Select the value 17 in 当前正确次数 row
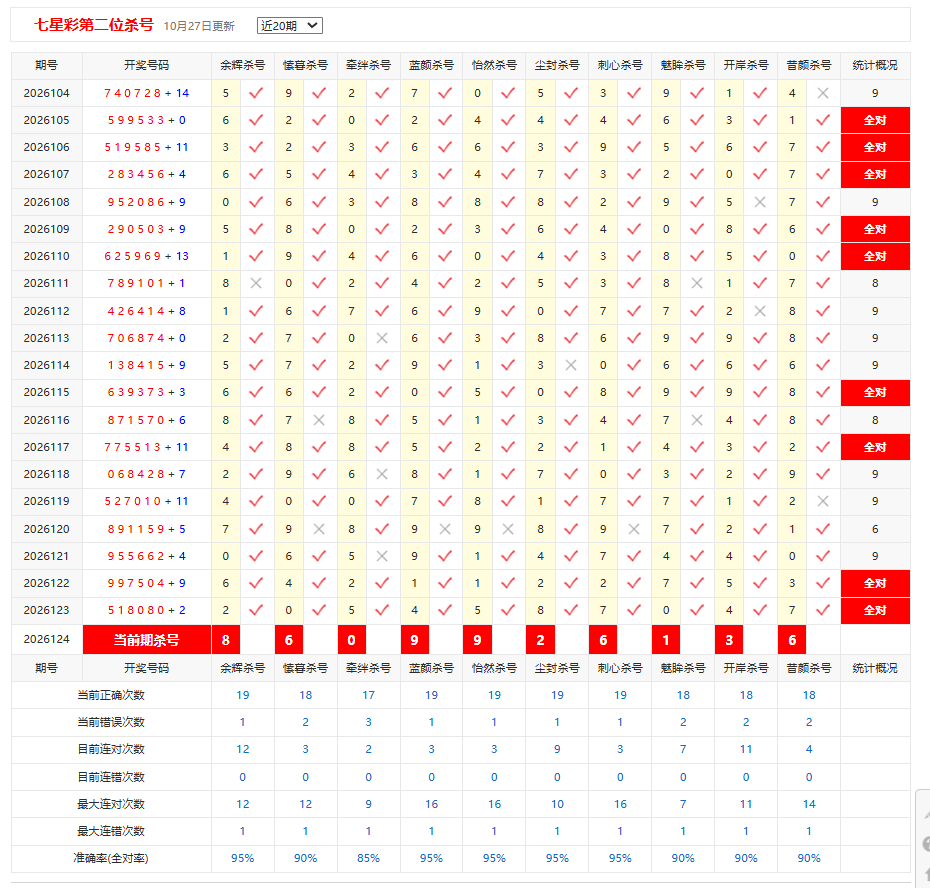Screen dimensions: 930x888 tap(368, 695)
